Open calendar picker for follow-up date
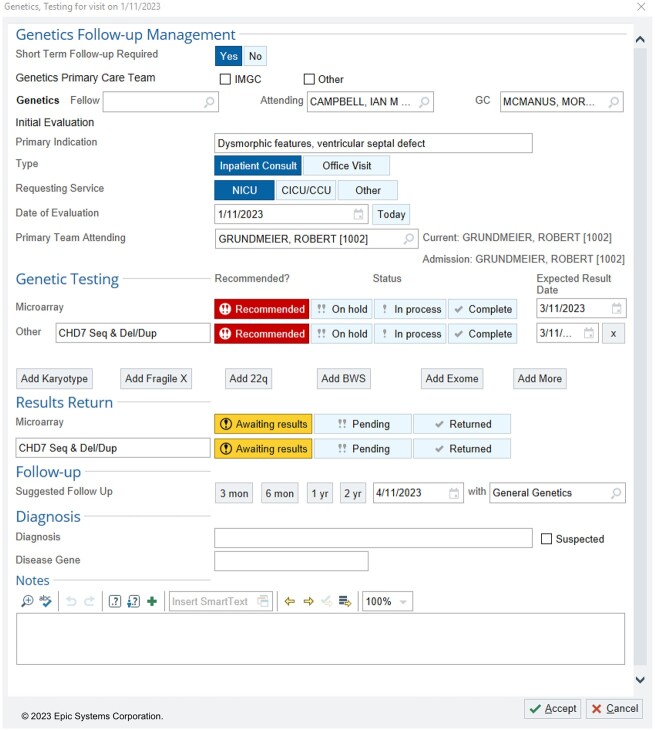The height and width of the screenshot is (731, 655). pyautogui.click(x=455, y=493)
